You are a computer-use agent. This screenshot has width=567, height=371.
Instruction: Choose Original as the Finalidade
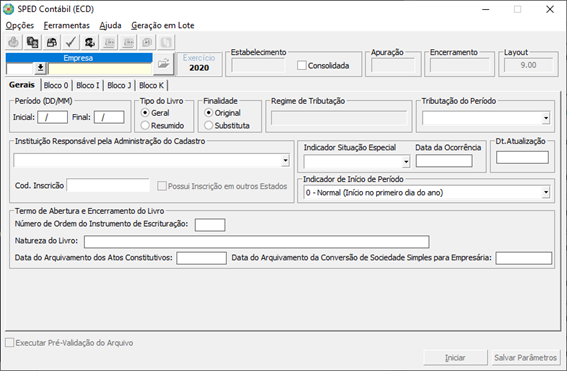[x=209, y=113]
